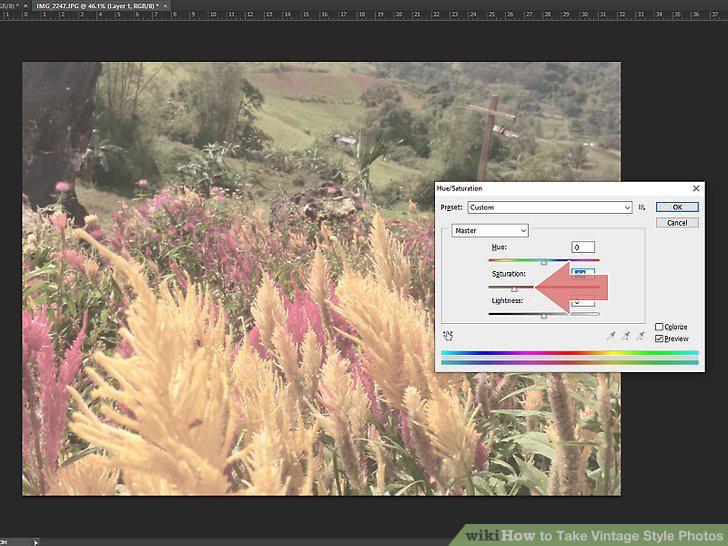The height and width of the screenshot is (546, 728).
Task: Click the lower color spectrum bar
Action: pyautogui.click(x=570, y=363)
